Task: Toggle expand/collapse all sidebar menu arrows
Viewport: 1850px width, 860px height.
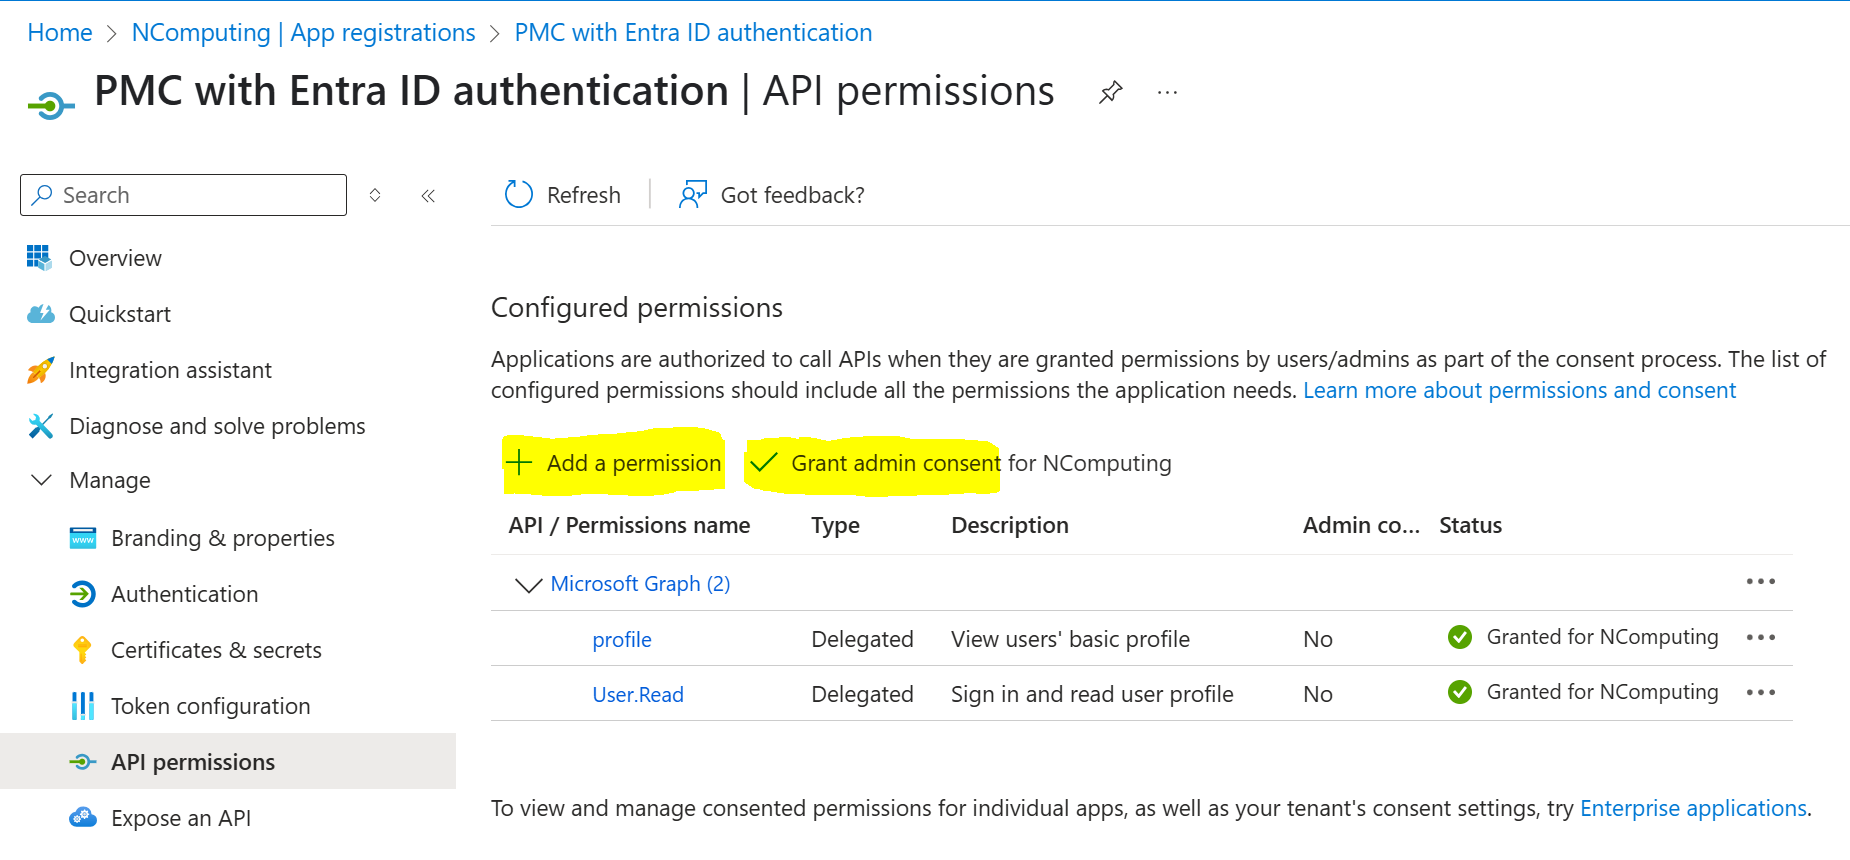Action: click(375, 195)
